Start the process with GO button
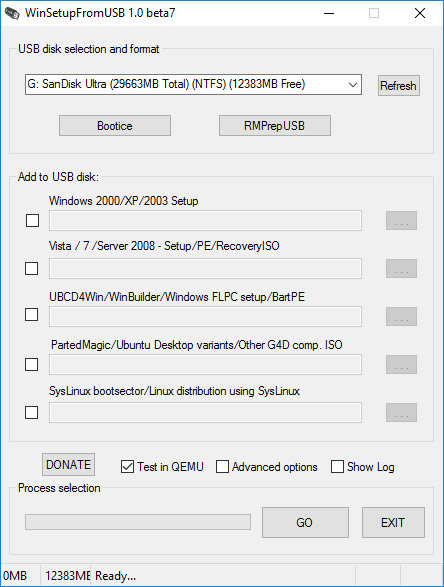444x587 pixels. 305,523
